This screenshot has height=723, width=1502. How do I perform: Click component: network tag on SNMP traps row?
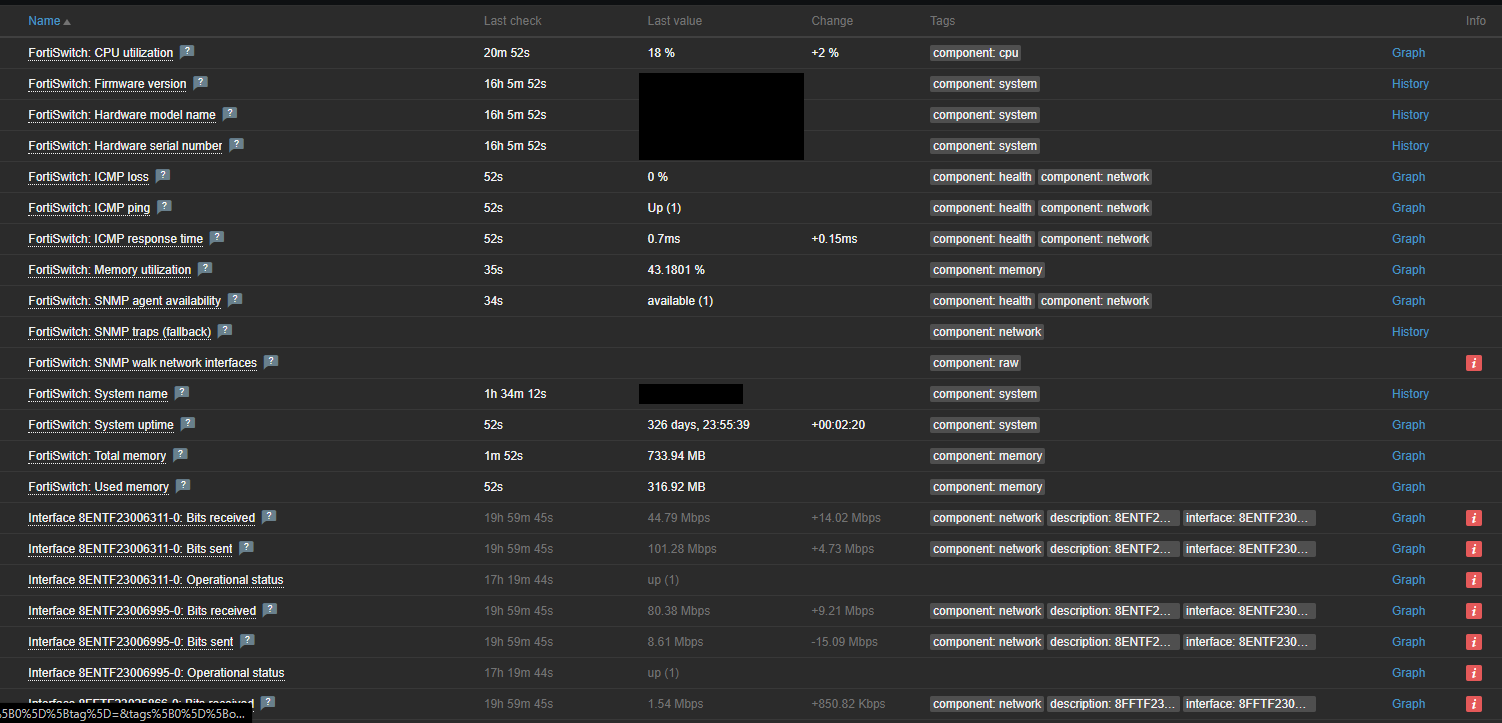tap(987, 332)
